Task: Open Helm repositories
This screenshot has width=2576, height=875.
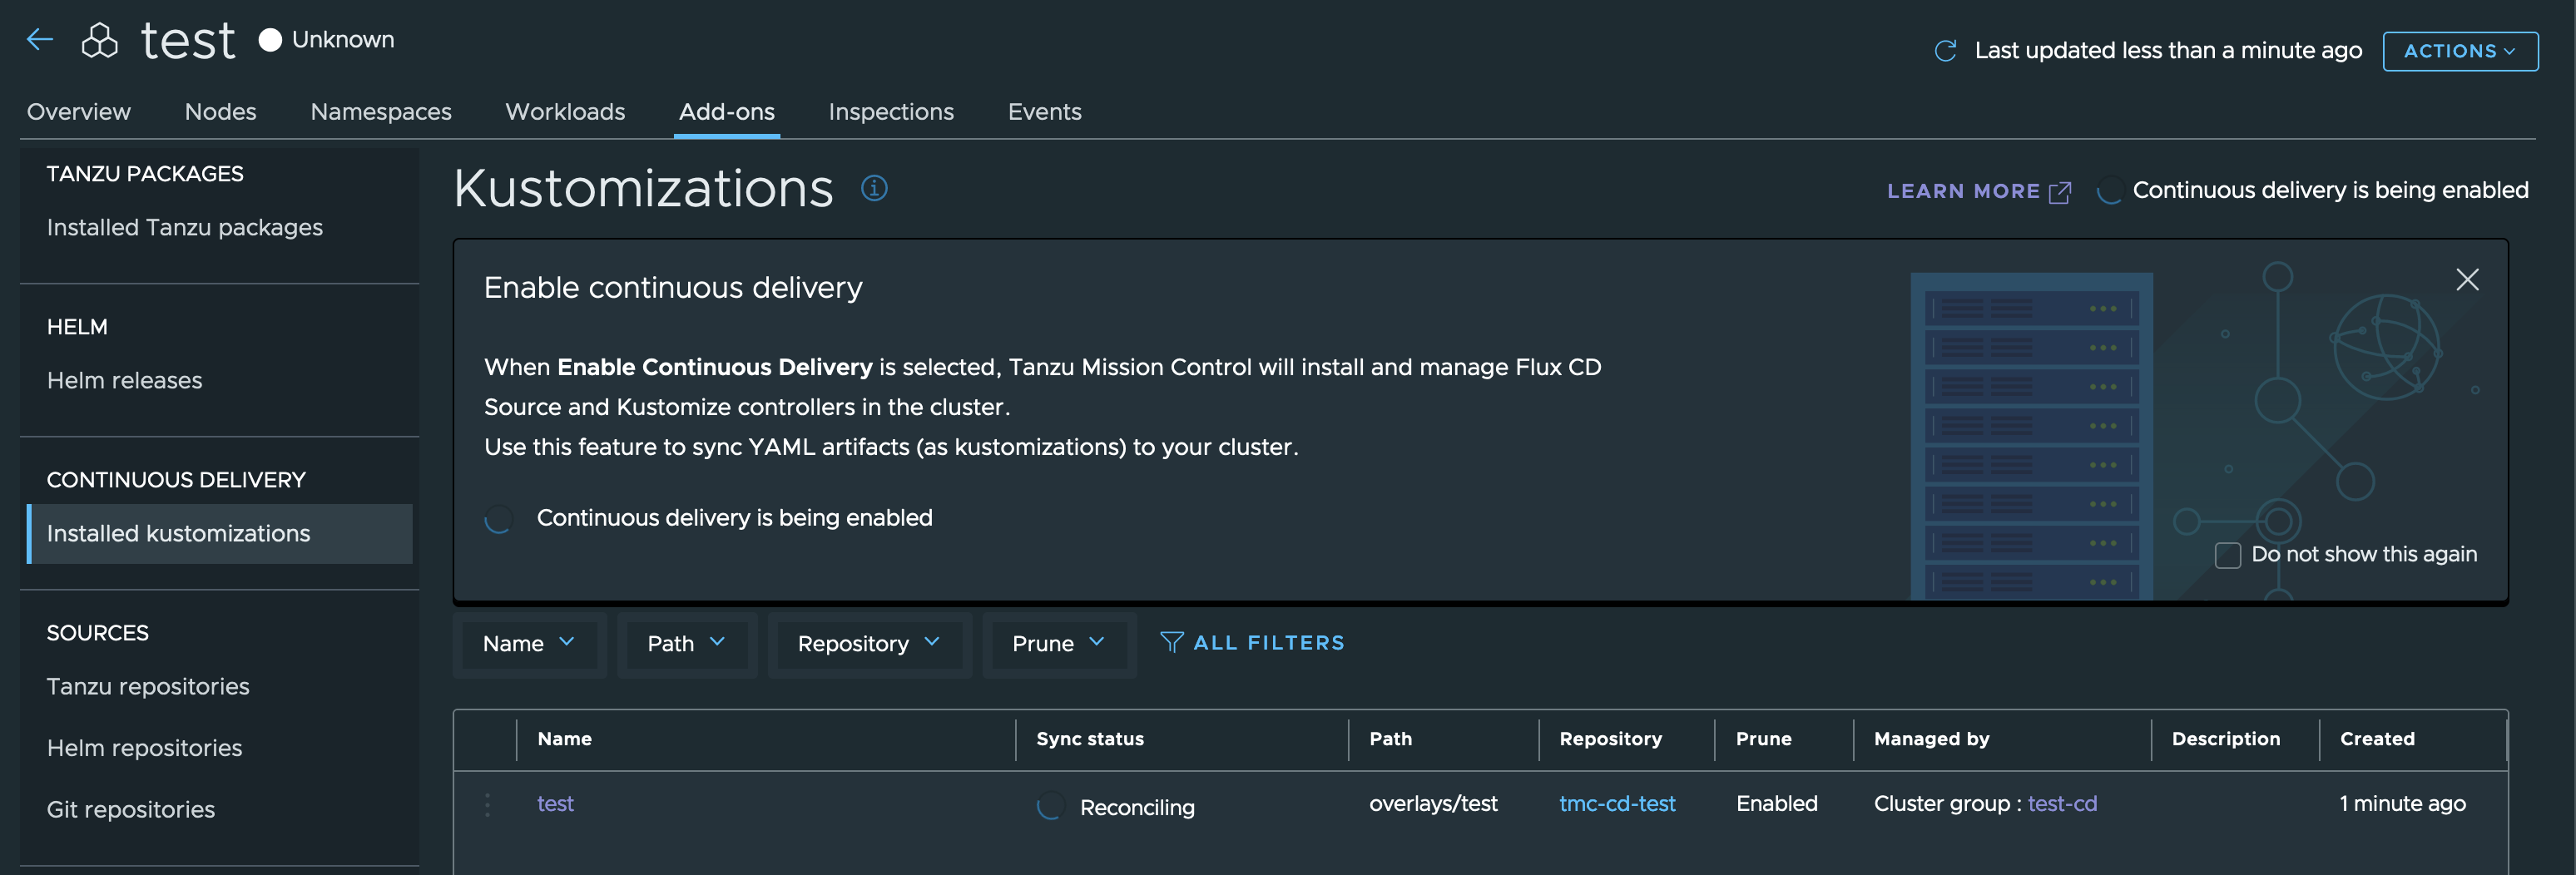Action: click(144, 748)
